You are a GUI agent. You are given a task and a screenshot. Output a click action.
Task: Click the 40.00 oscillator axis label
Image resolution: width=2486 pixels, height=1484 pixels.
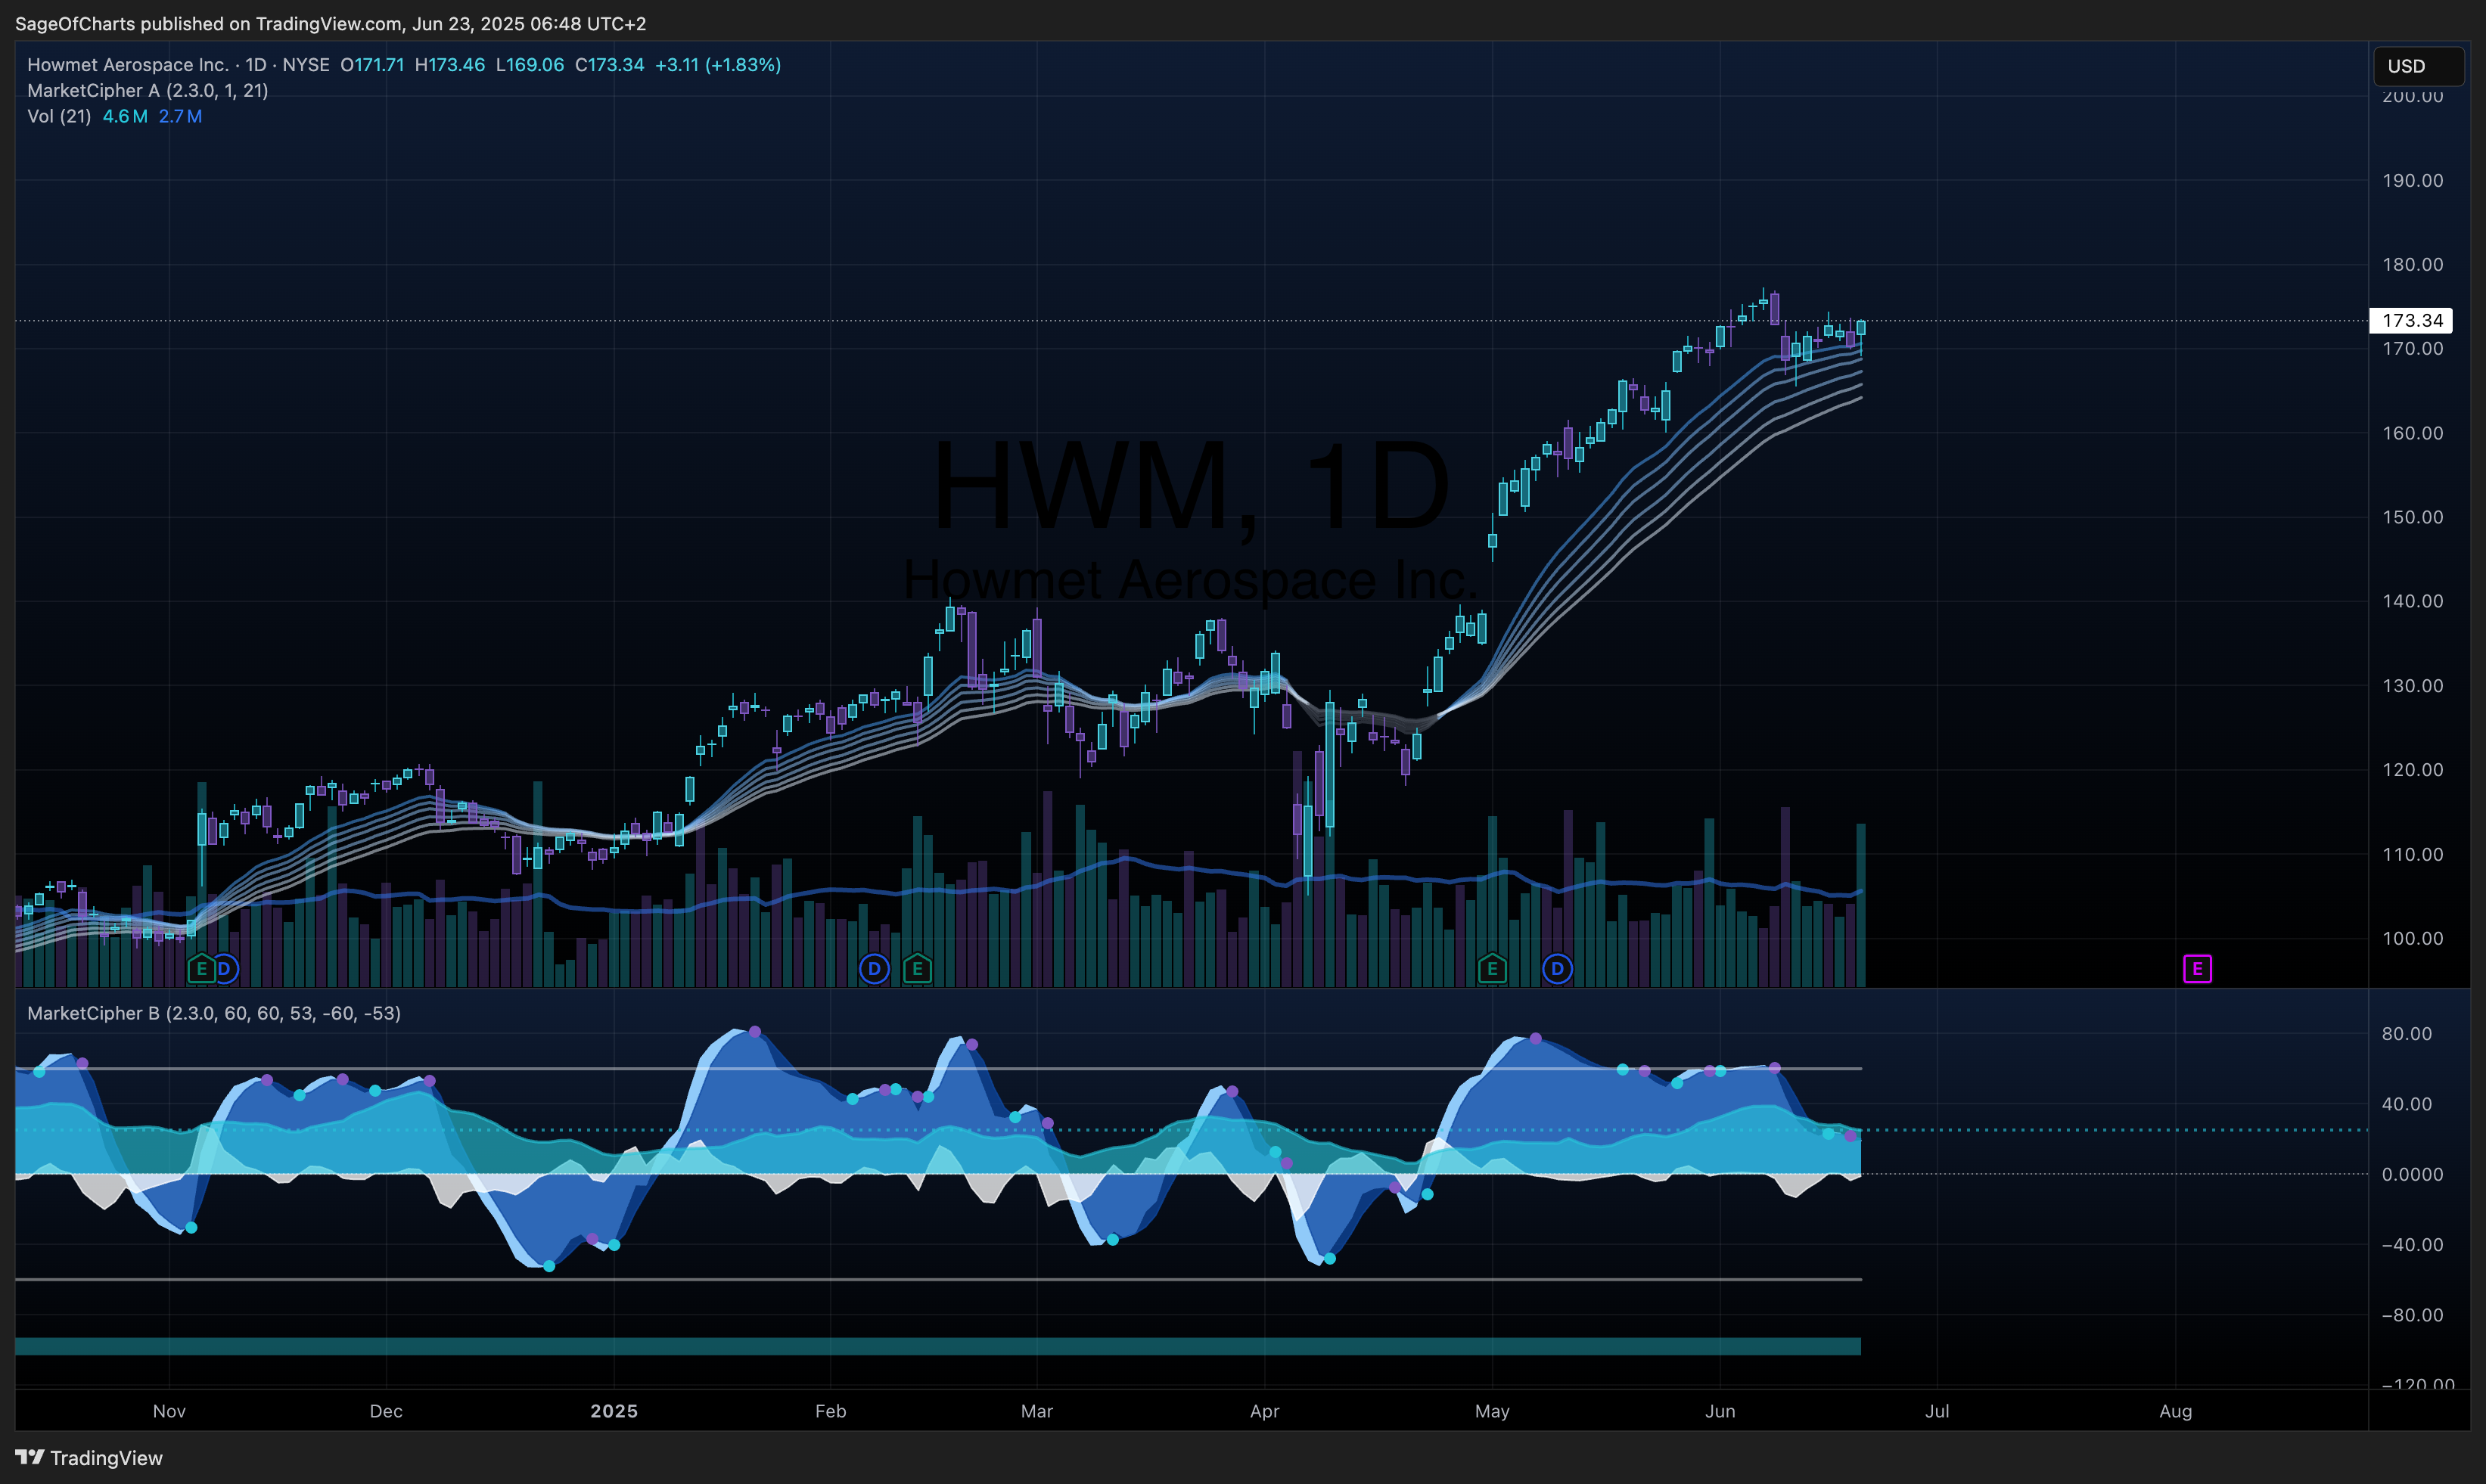pyautogui.click(x=2406, y=1105)
